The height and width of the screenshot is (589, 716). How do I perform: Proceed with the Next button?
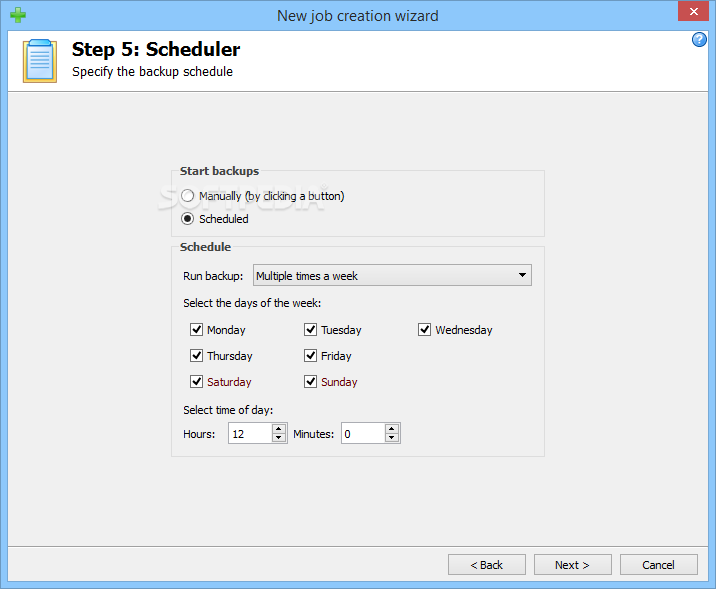(x=572, y=565)
